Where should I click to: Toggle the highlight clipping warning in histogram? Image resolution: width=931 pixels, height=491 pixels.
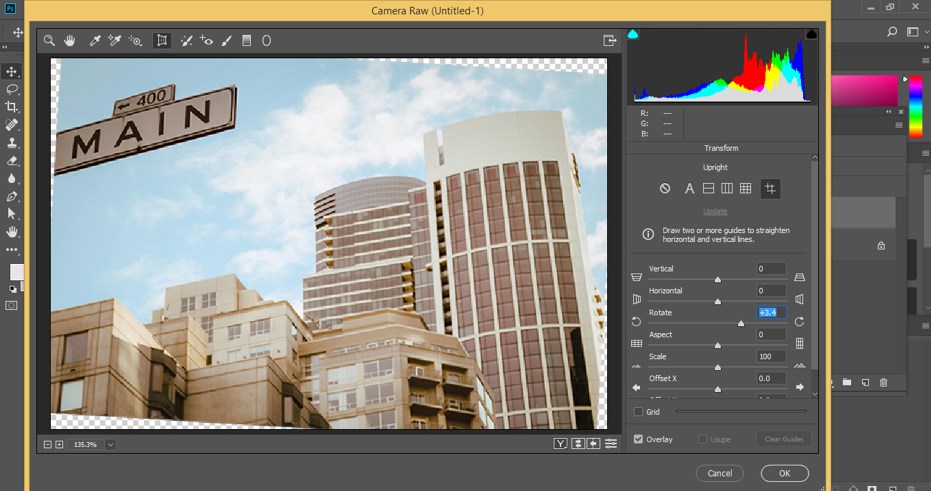pos(811,35)
